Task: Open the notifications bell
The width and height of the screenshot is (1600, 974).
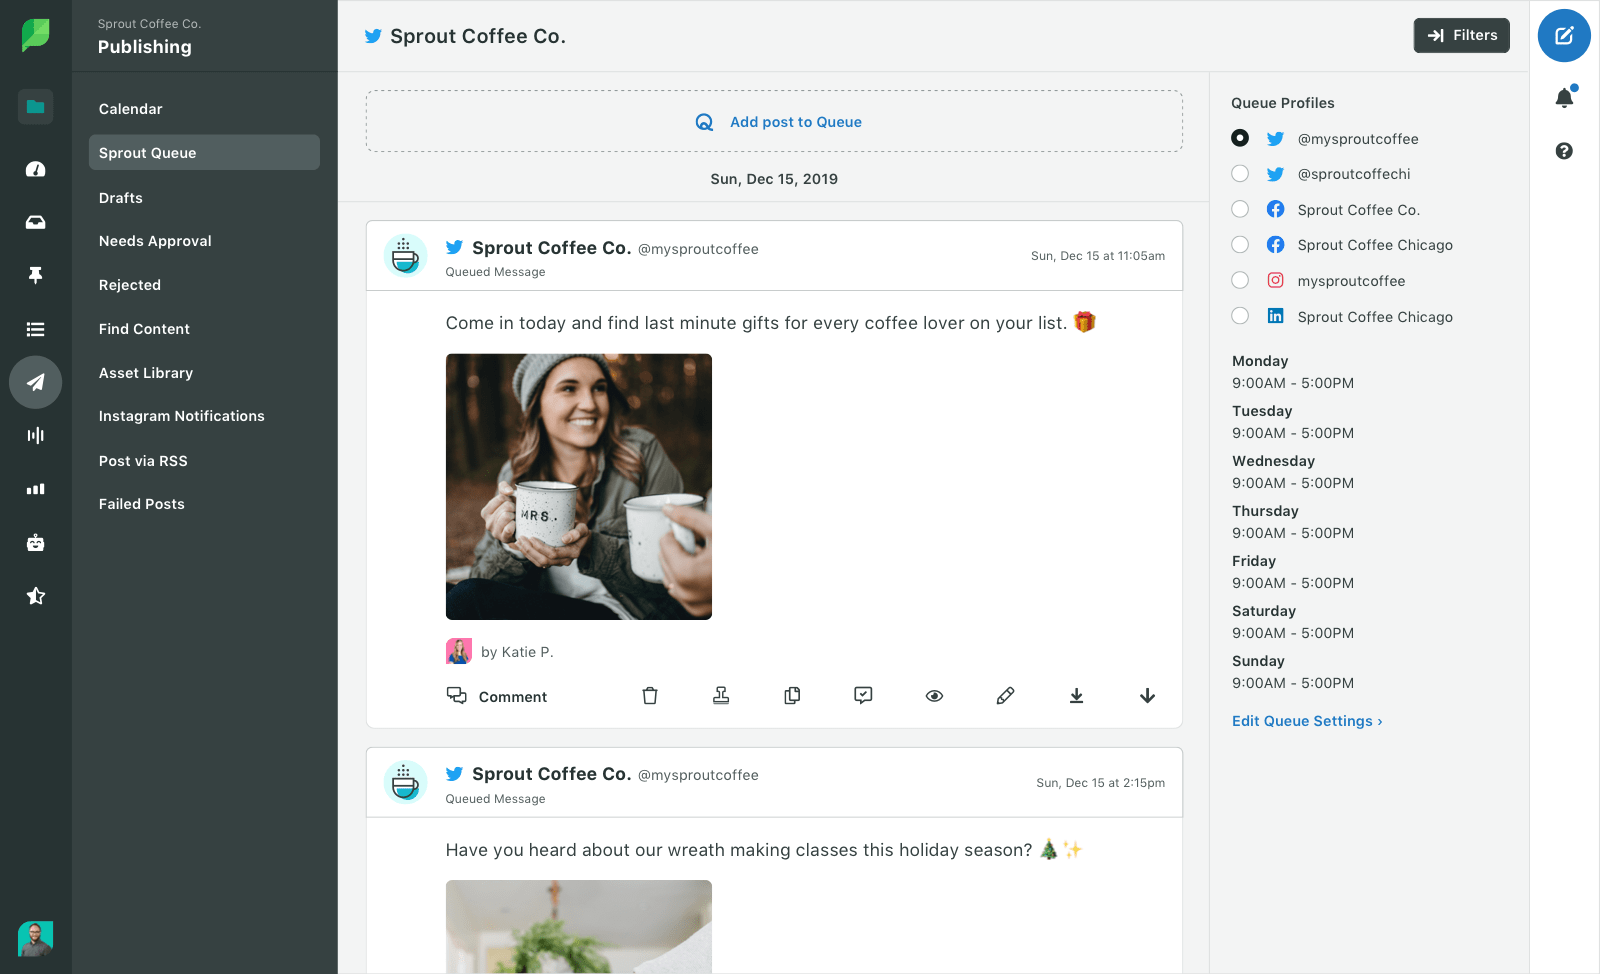Action: (x=1564, y=98)
